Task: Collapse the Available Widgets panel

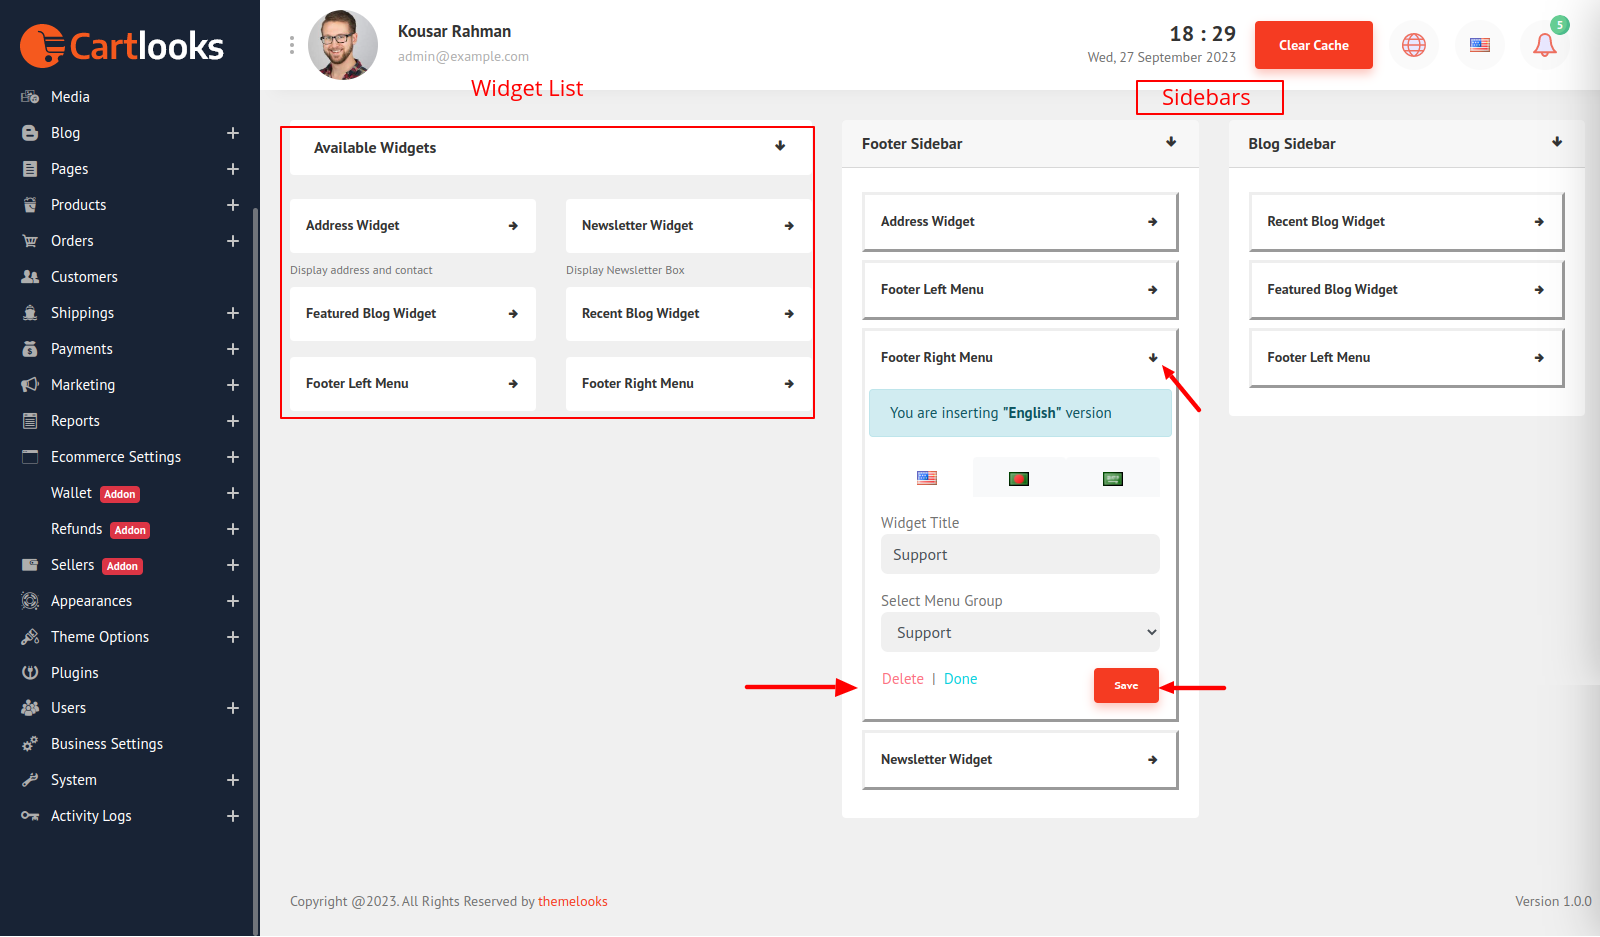Action: click(780, 147)
